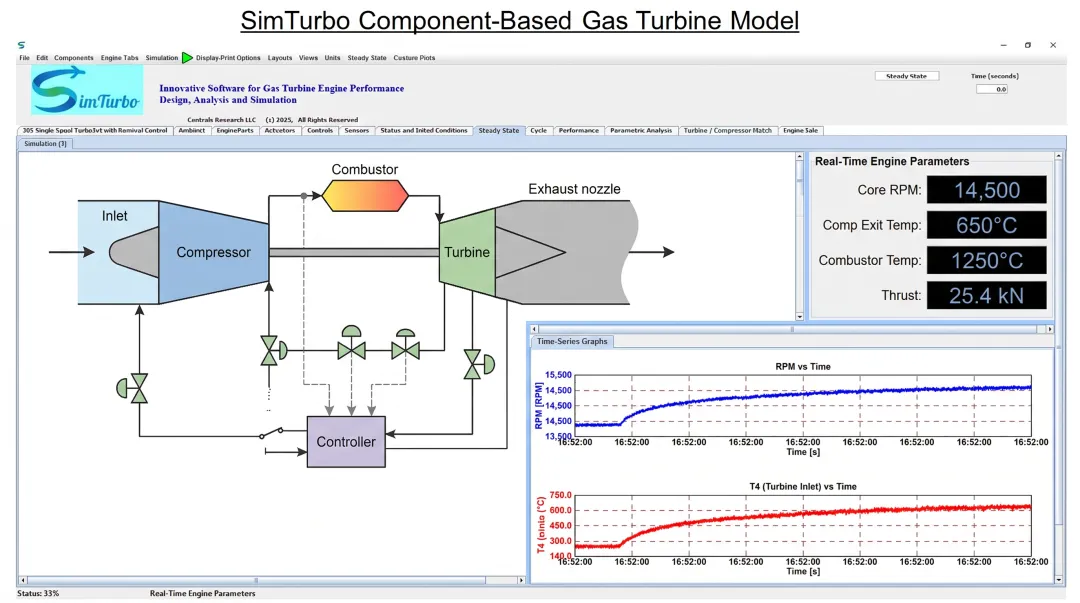
Task: Switch to the Engine Sale tab
Action: coord(800,130)
